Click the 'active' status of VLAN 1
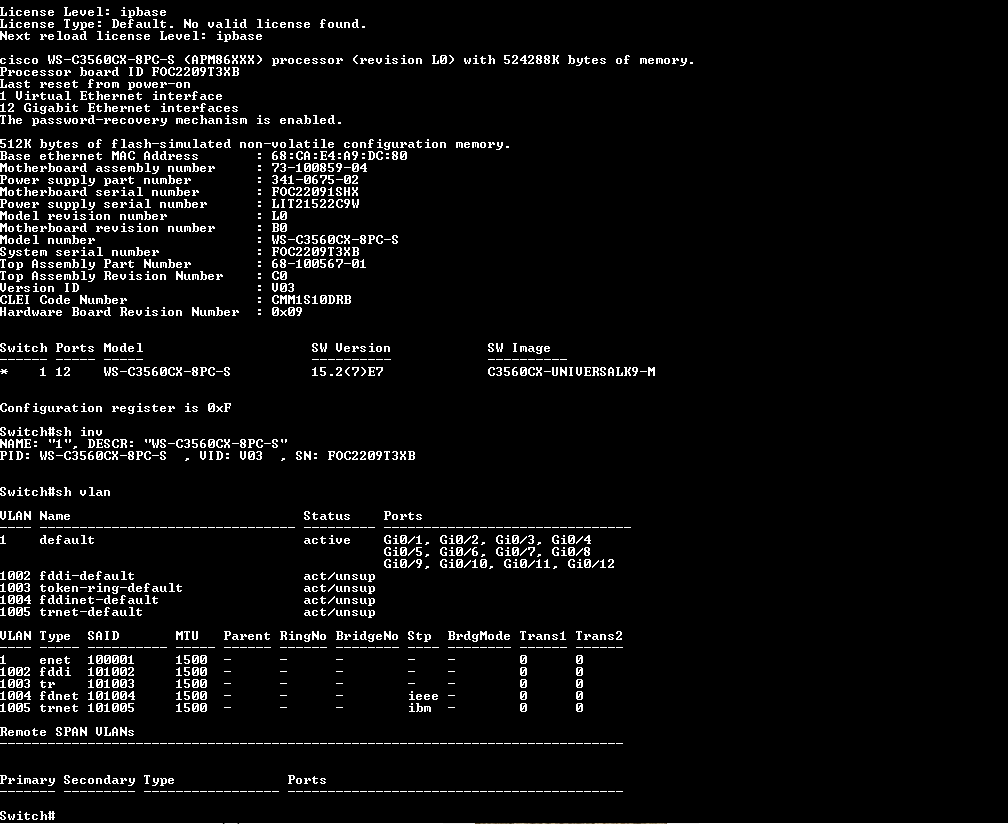Viewport: 1008px width, 824px height. coord(327,541)
